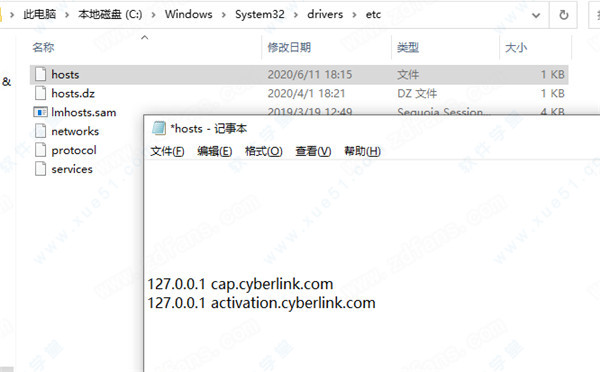The height and width of the screenshot is (372, 600).
Task: Expand chevron after drivers breadcrumb
Action: click(x=354, y=15)
